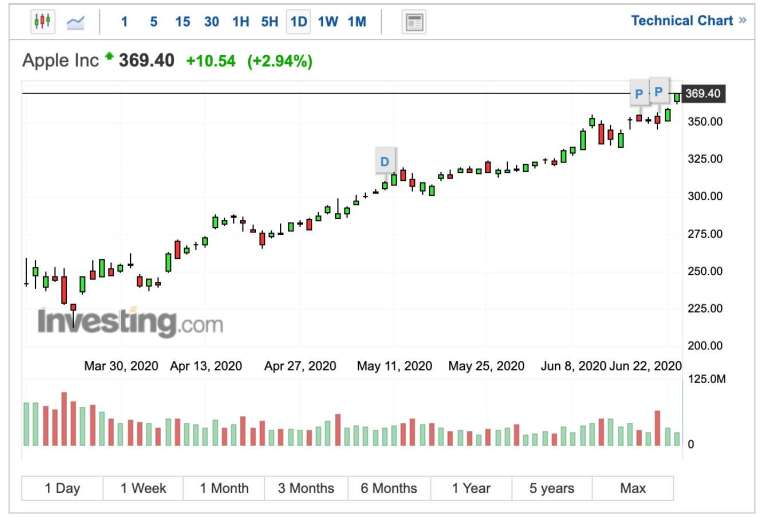Image resolution: width=760 pixels, height=517 pixels.
Task: Open the news panel icon in toolbar
Action: [x=414, y=22]
